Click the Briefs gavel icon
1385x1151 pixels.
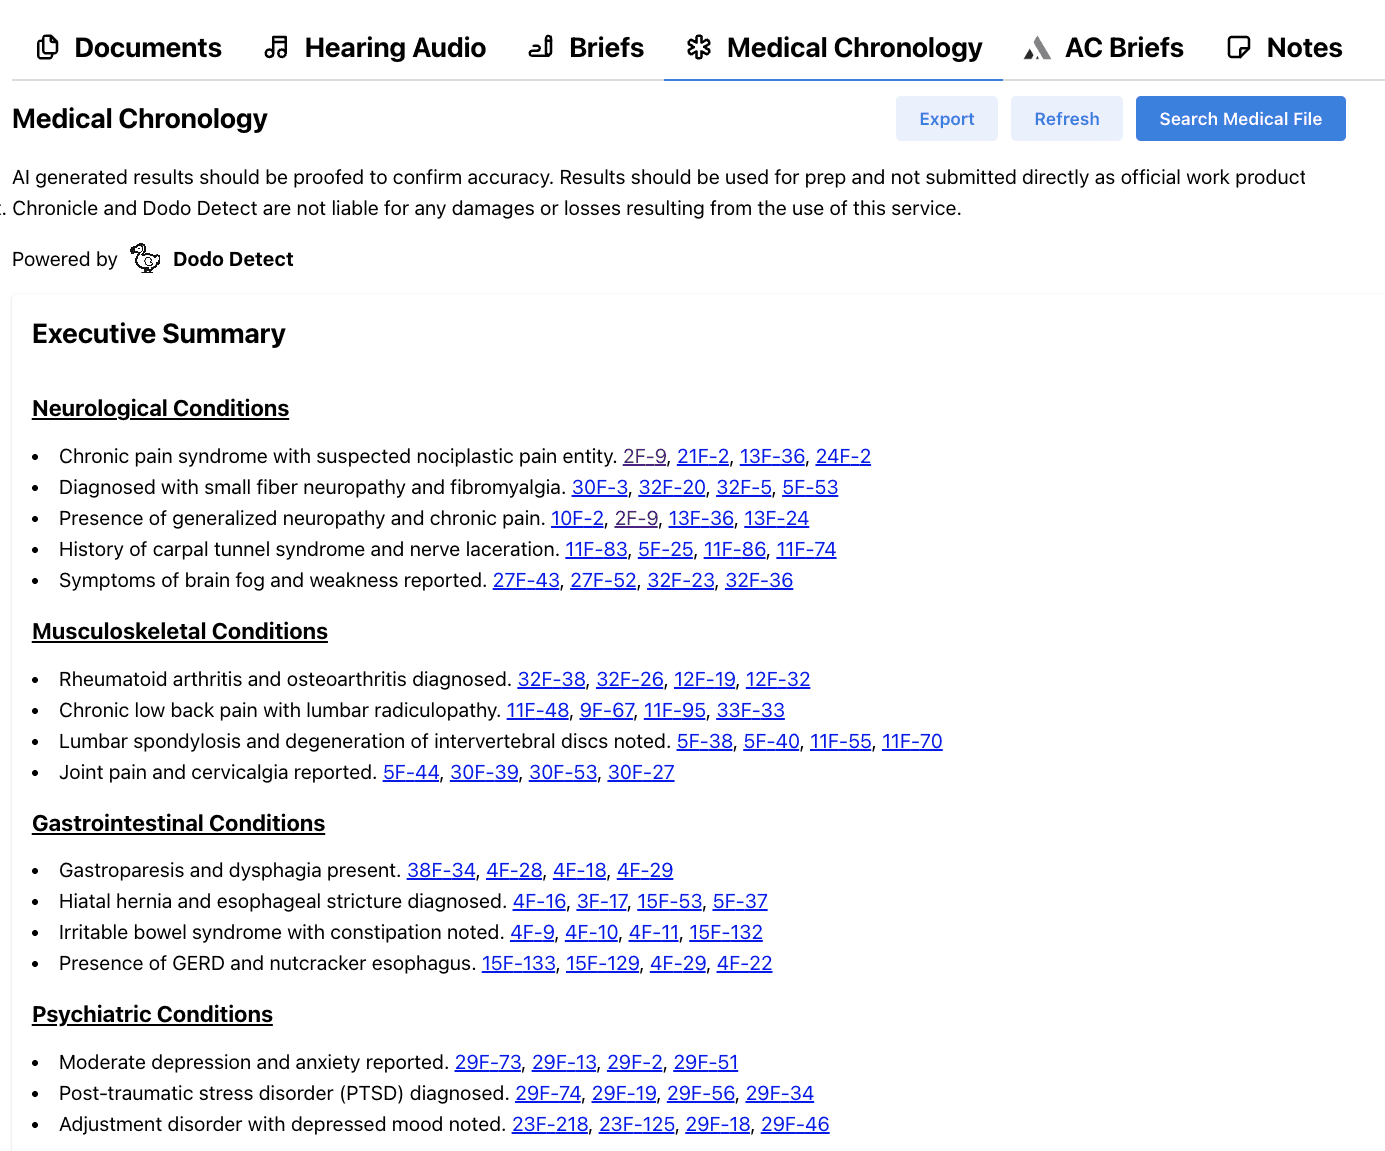pos(539,47)
